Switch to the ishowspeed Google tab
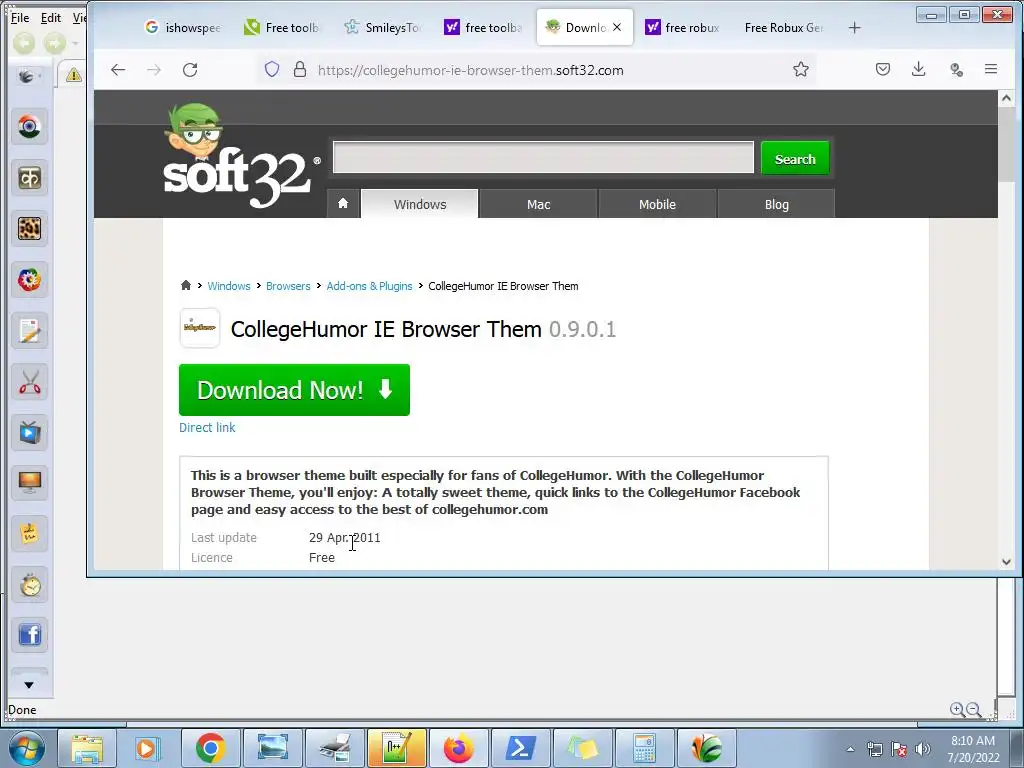This screenshot has width=1024, height=768. tap(182, 27)
